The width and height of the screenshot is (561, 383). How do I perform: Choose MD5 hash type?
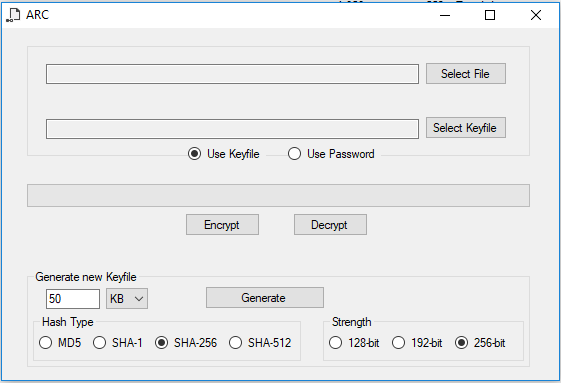(60, 343)
